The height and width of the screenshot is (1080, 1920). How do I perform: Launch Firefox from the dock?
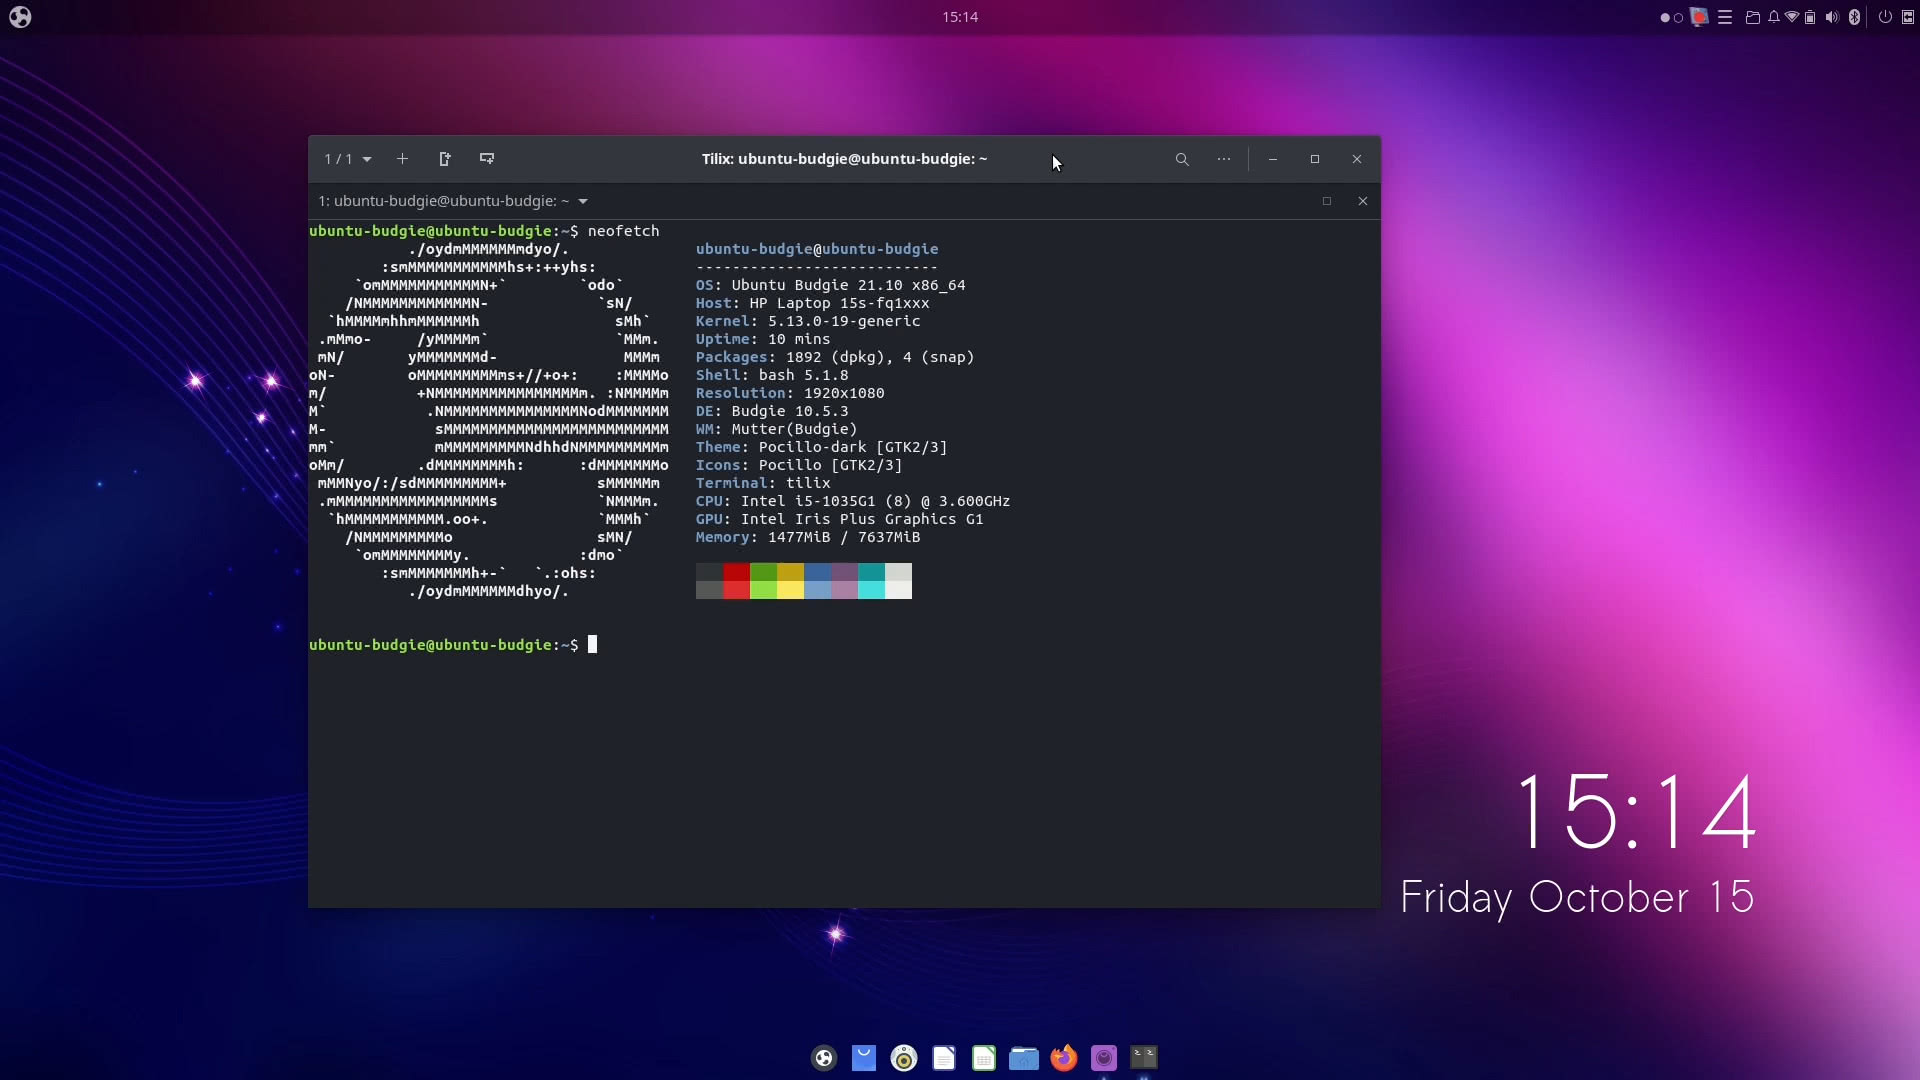[x=1064, y=1057]
